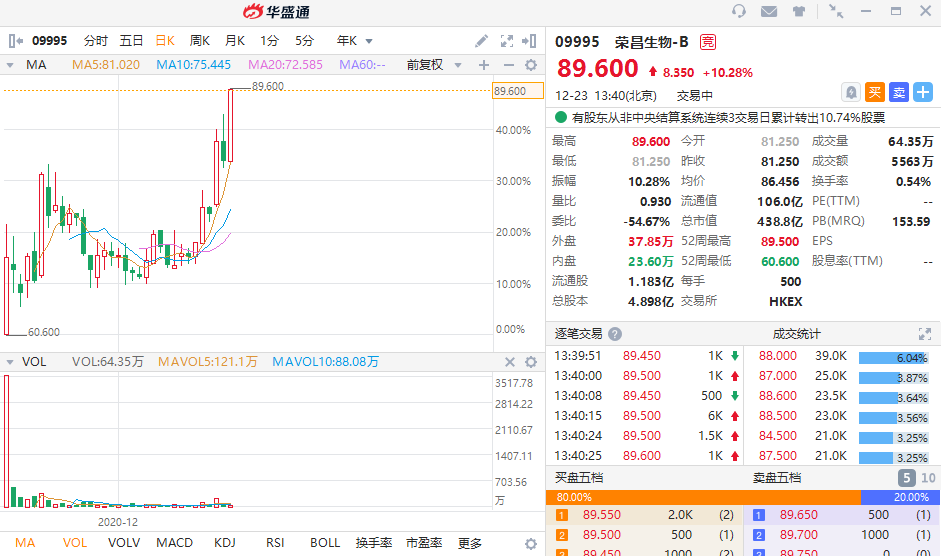Click the orange Buy button
The image size is (941, 556).
pos(875,92)
